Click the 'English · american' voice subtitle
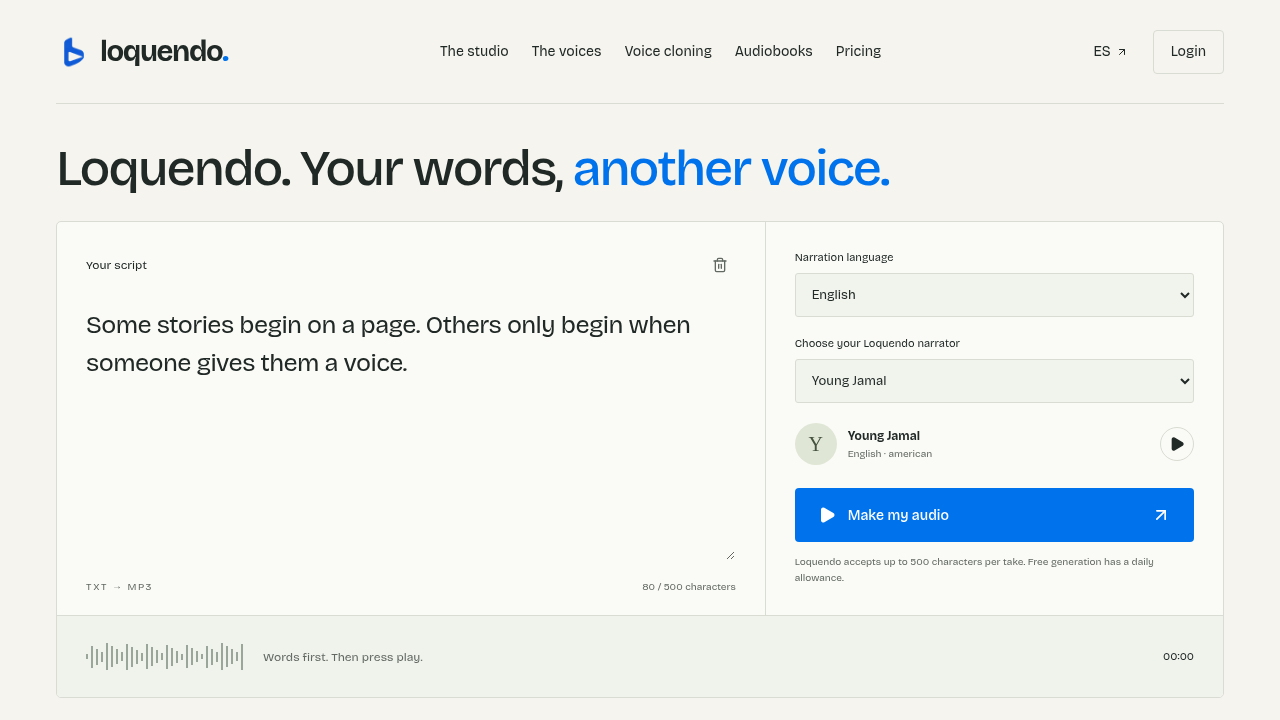 890,454
